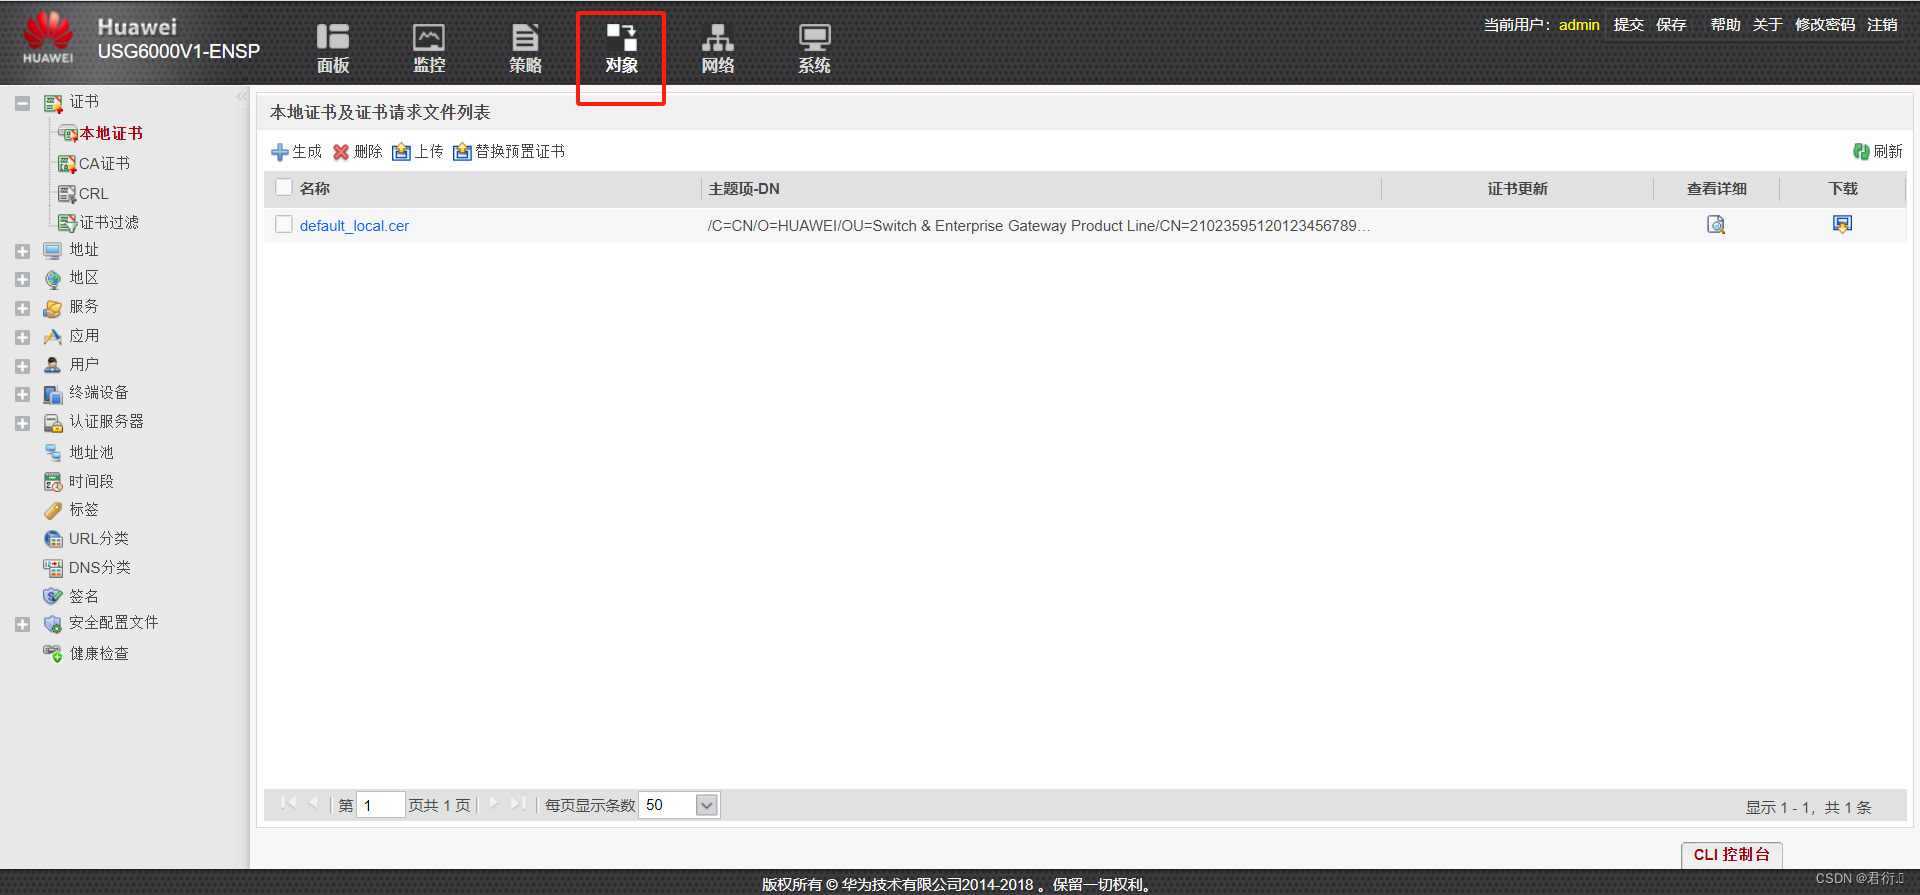The width and height of the screenshot is (1920, 895).
Task: Click 替换预置证书 button
Action: pos(509,152)
